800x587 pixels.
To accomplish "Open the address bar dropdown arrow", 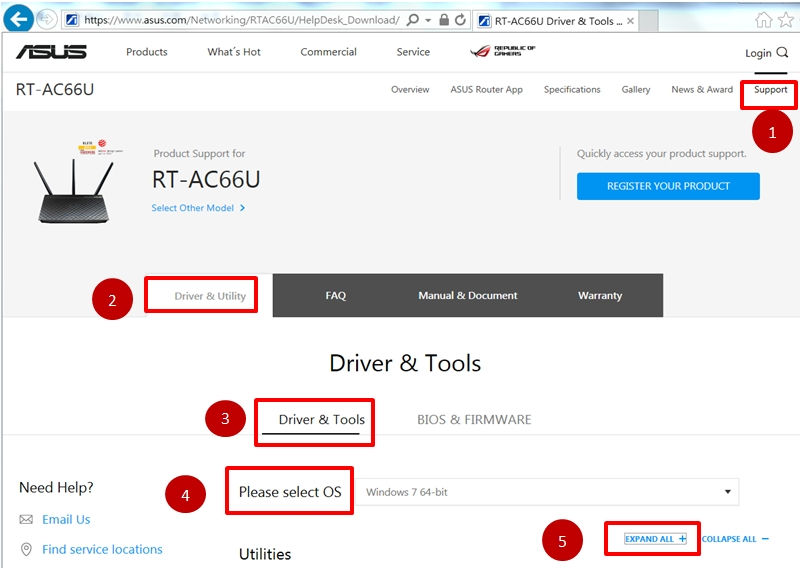I will (428, 20).
